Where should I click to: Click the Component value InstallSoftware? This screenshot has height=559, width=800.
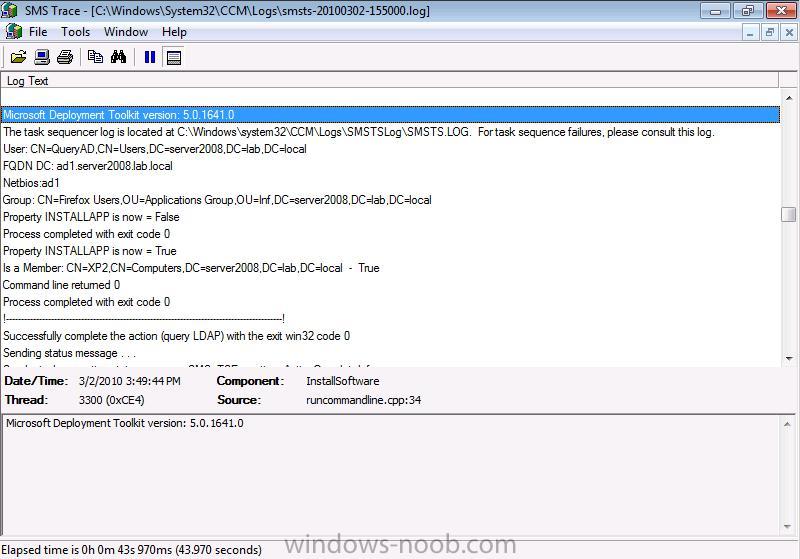click(x=342, y=381)
